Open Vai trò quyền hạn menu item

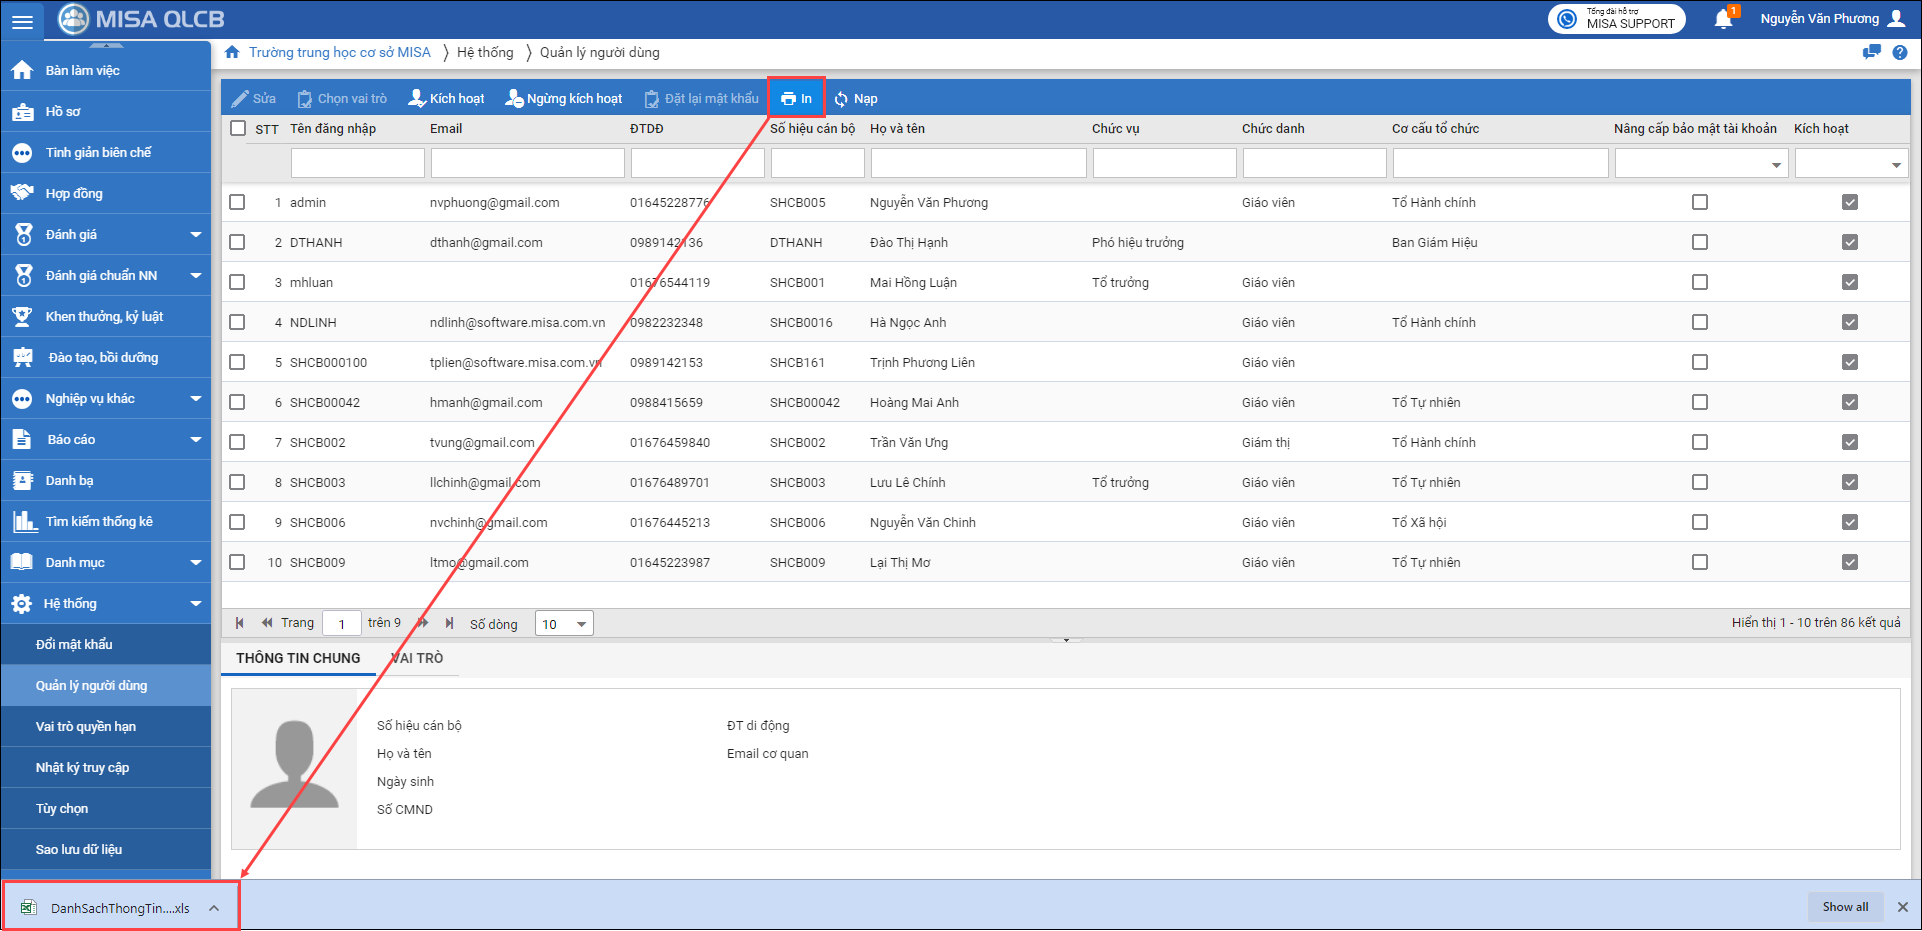click(86, 726)
